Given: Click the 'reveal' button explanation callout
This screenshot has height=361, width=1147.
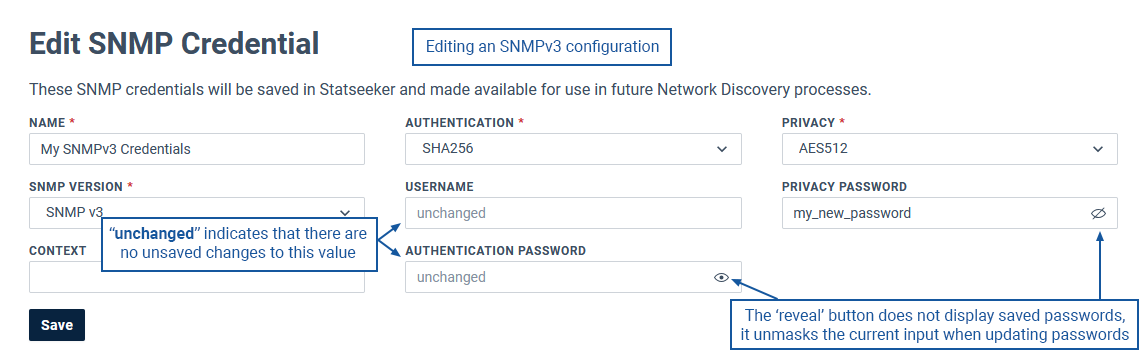Looking at the screenshot, I should (934, 324).
